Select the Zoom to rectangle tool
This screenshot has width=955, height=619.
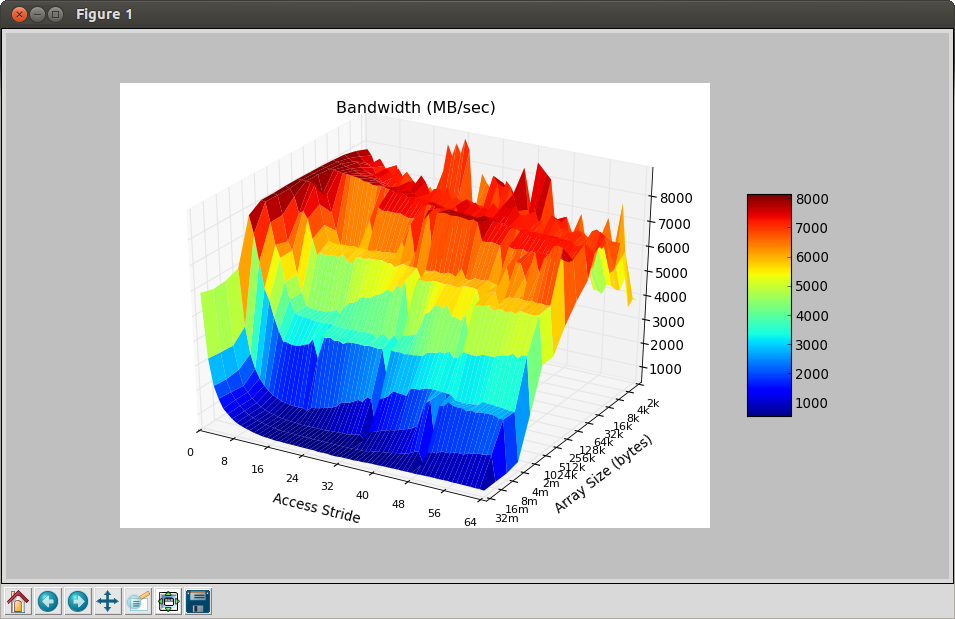coord(138,601)
